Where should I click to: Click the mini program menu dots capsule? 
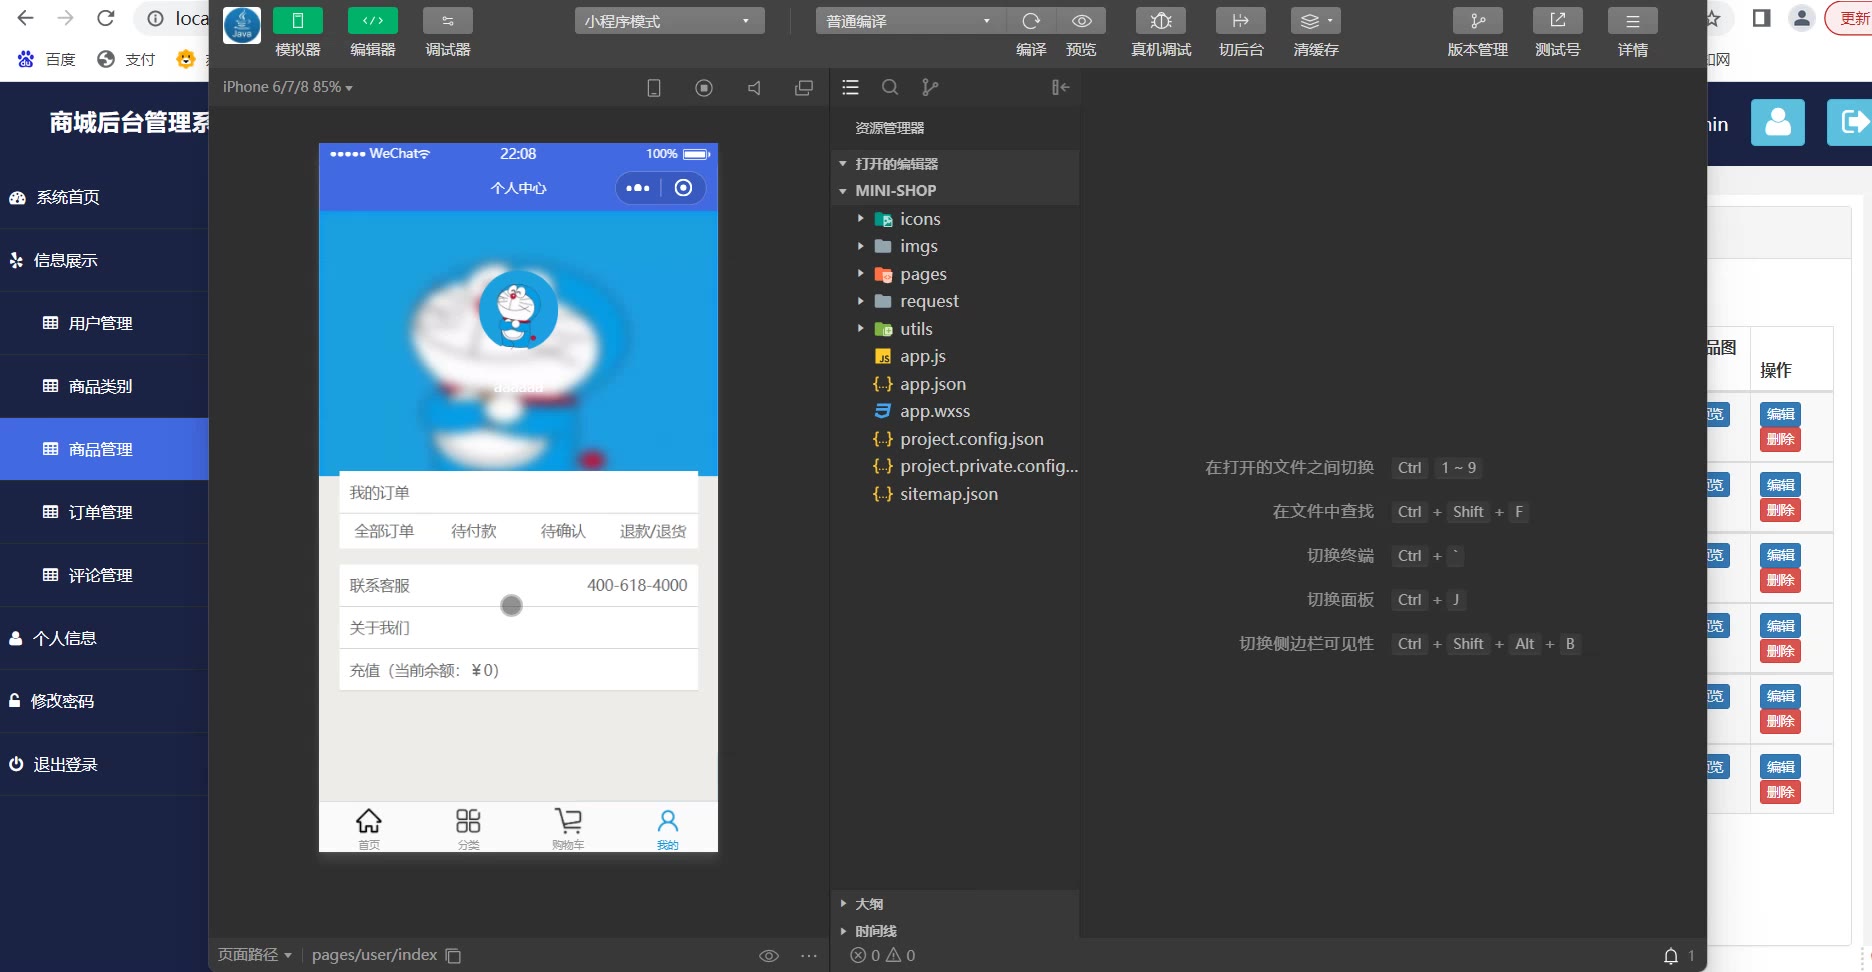tap(638, 188)
